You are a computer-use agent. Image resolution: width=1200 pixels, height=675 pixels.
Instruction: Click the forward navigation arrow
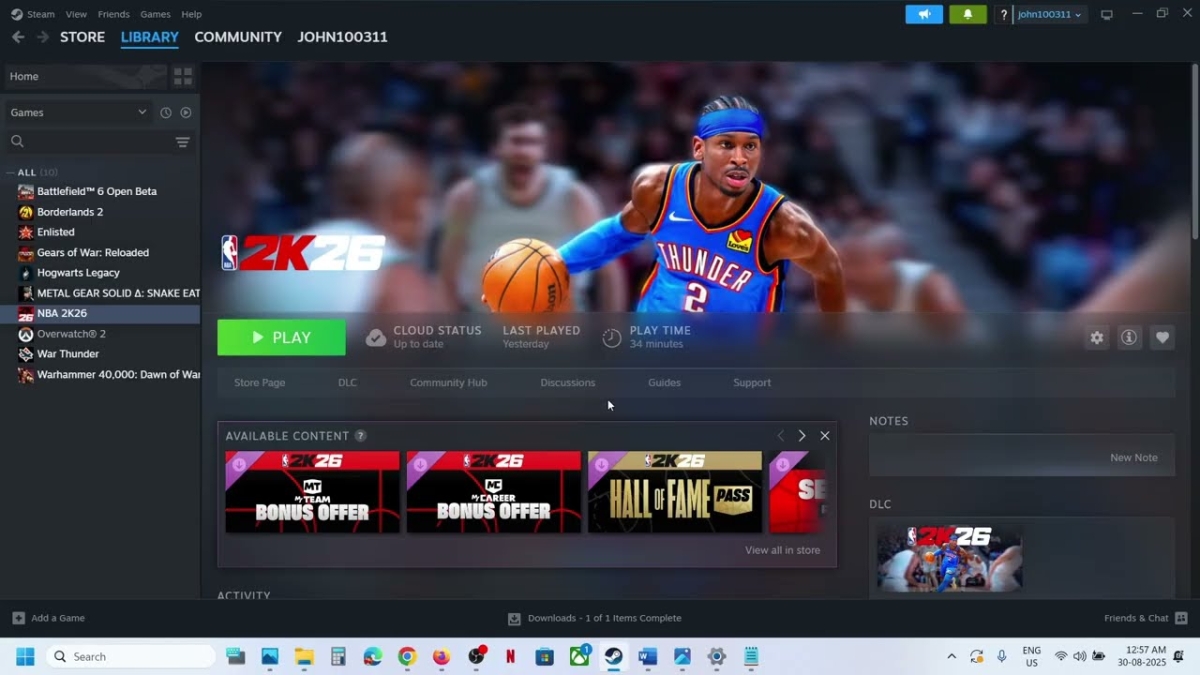pos(42,37)
